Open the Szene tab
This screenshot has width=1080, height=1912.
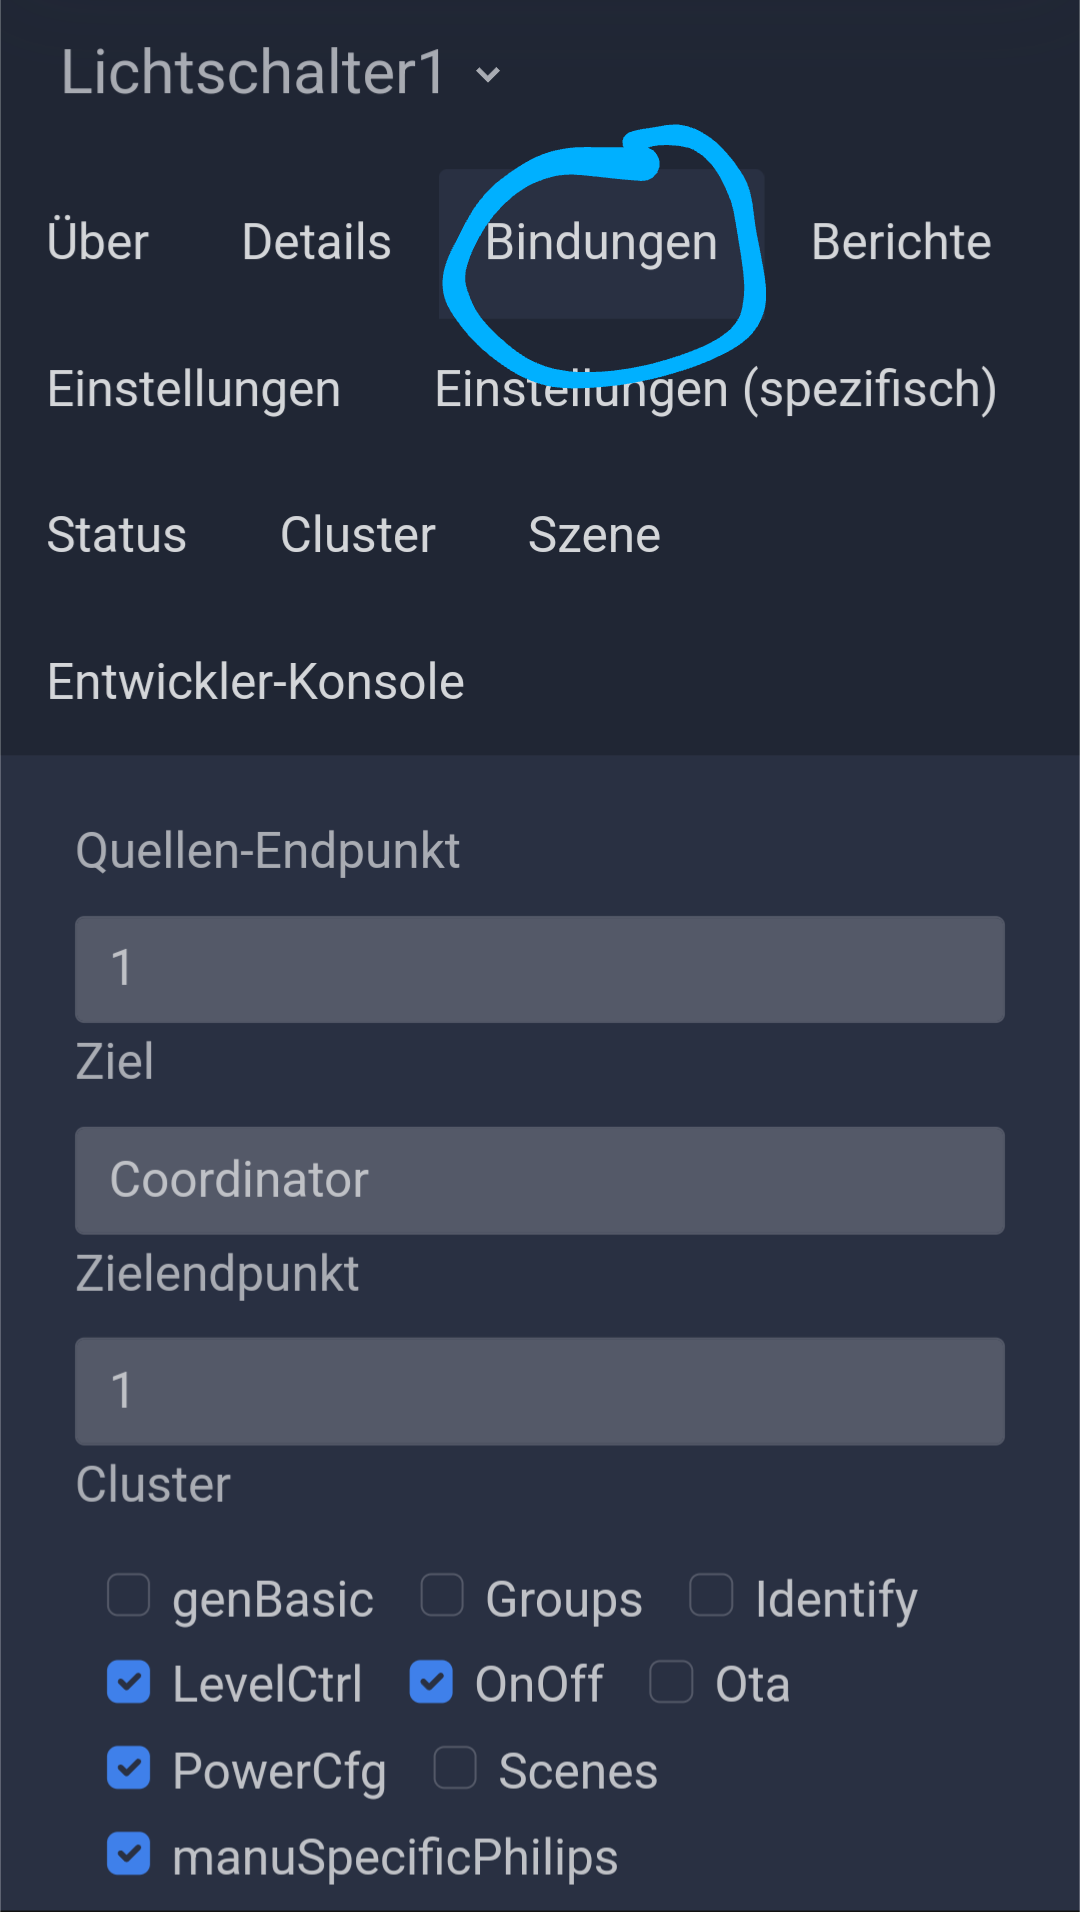(594, 535)
